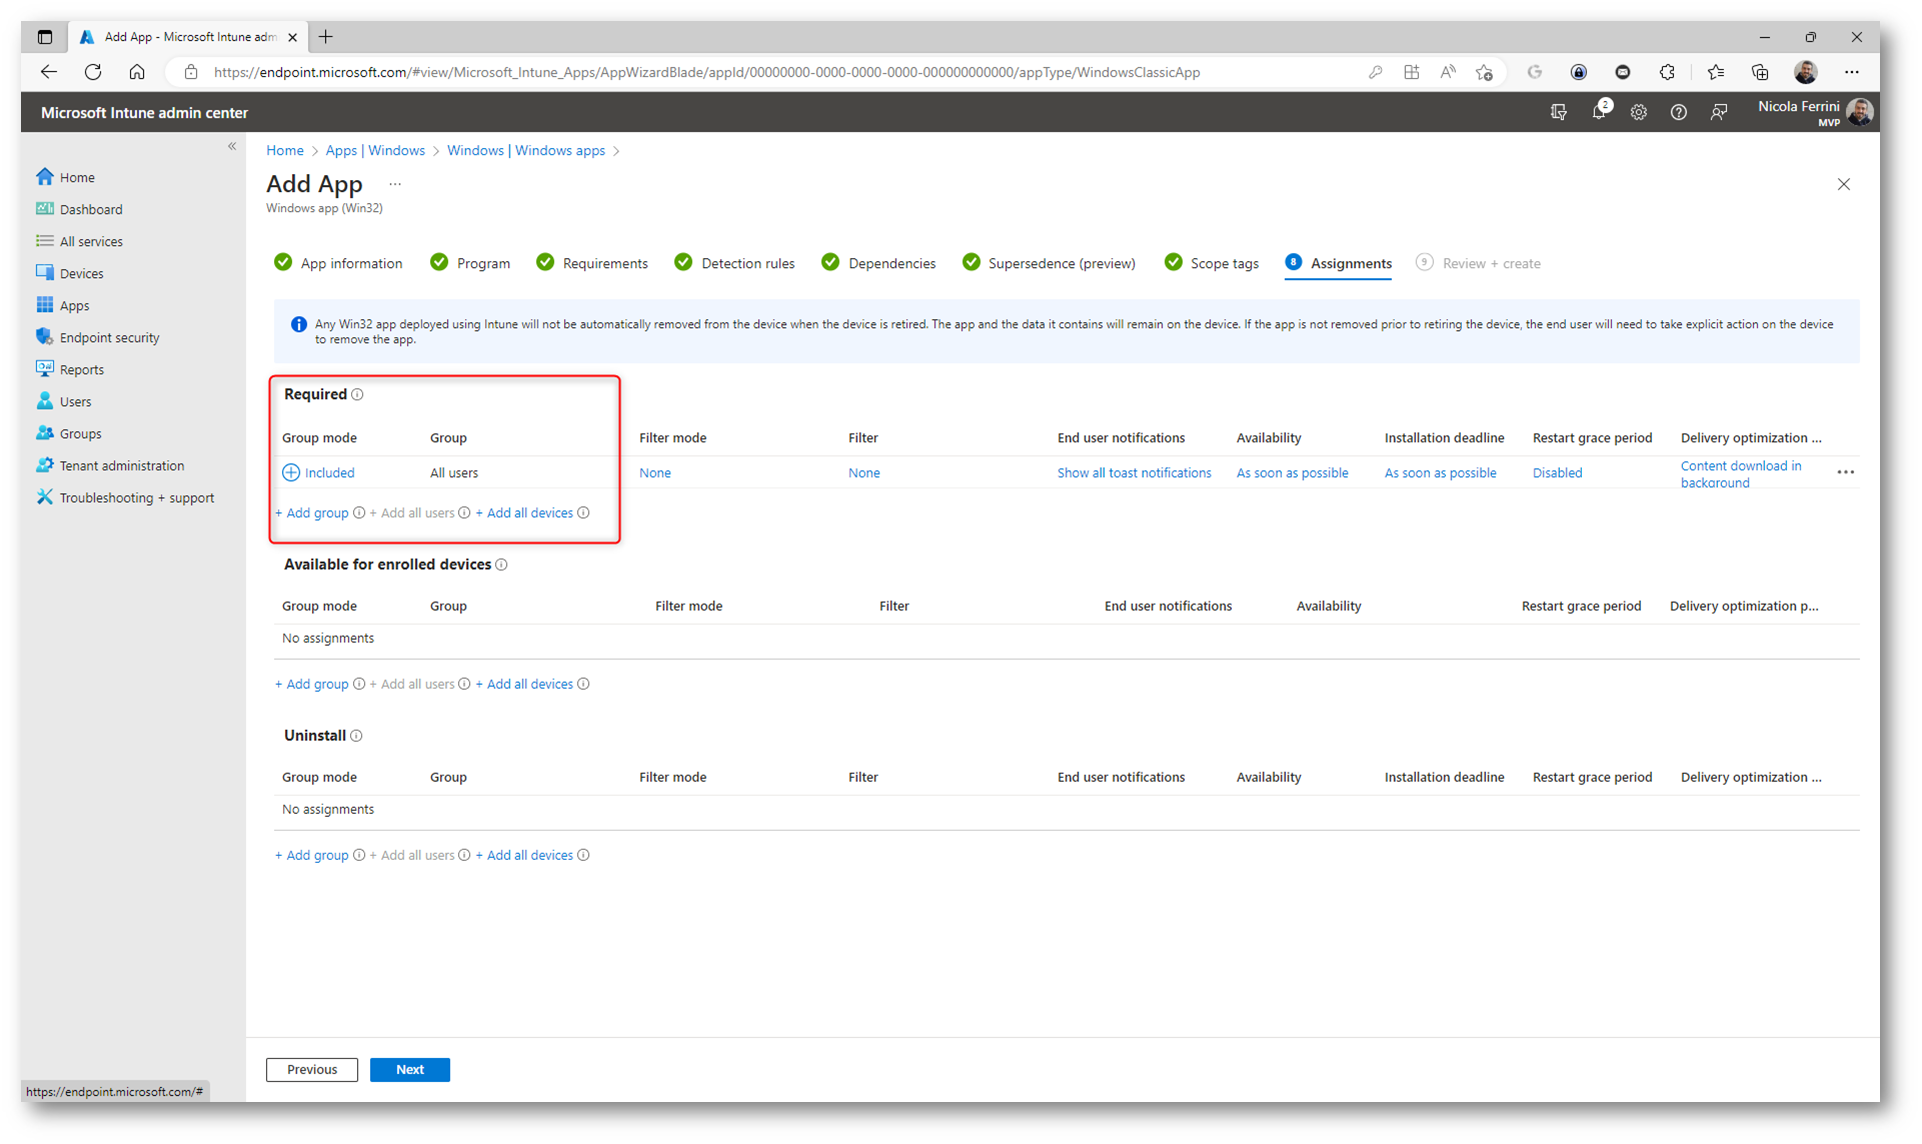Click Show all toast notifications link
The height and width of the screenshot is (1144, 1922).
[1133, 473]
